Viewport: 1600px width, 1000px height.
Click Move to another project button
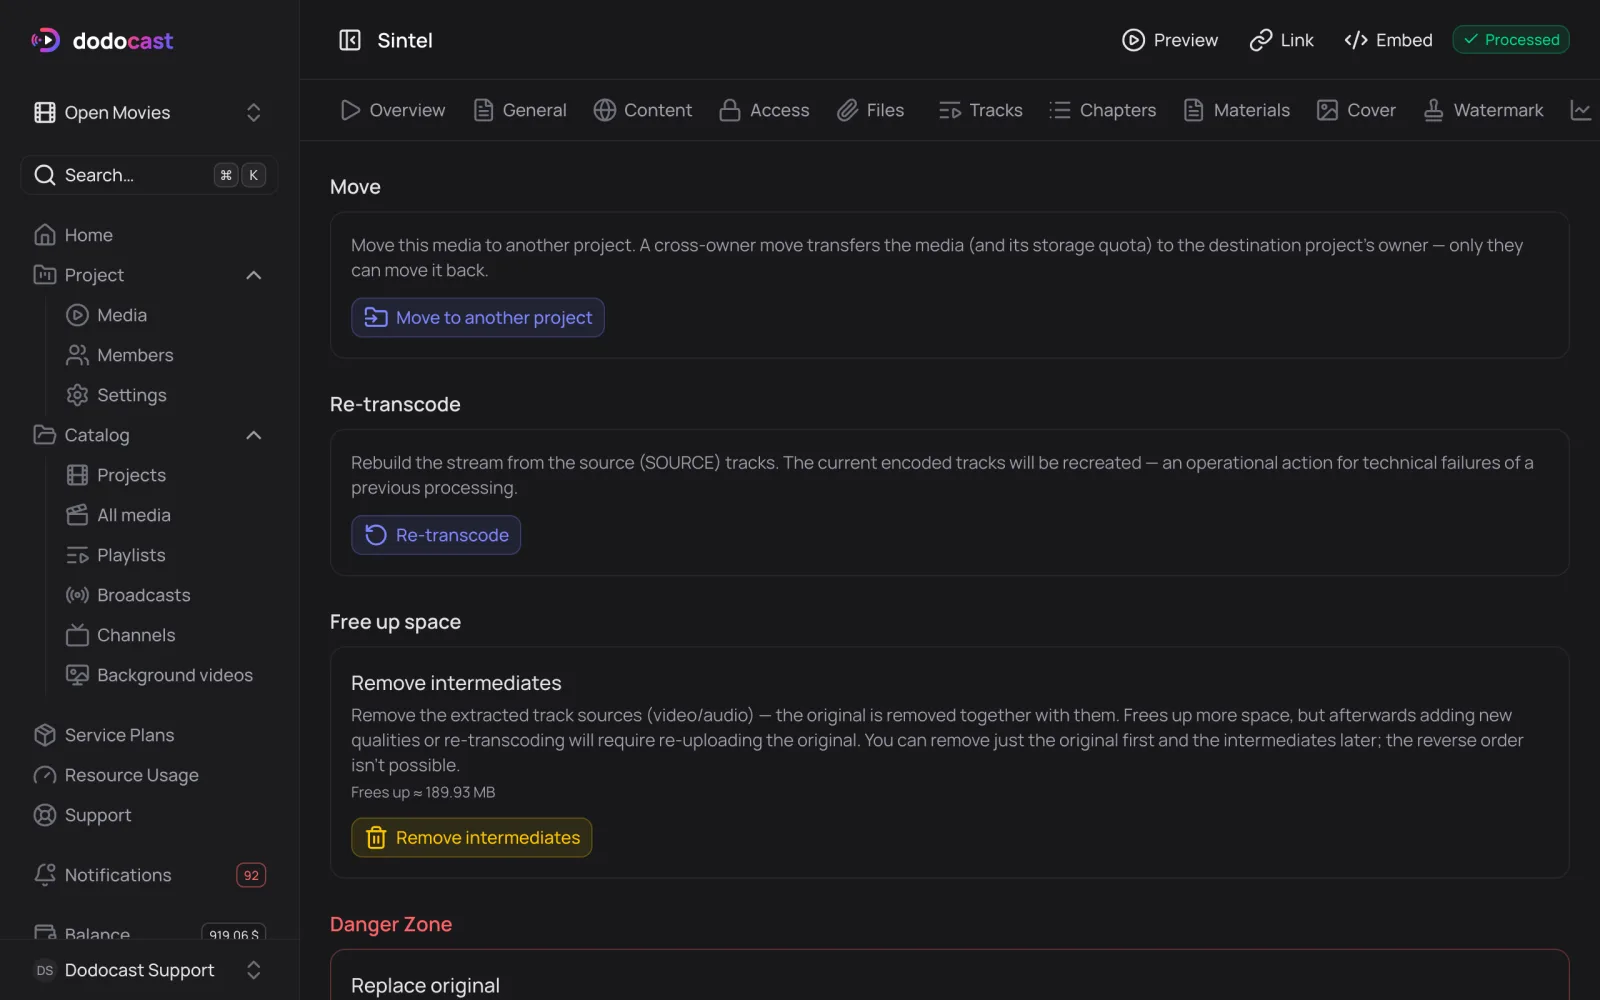(478, 317)
